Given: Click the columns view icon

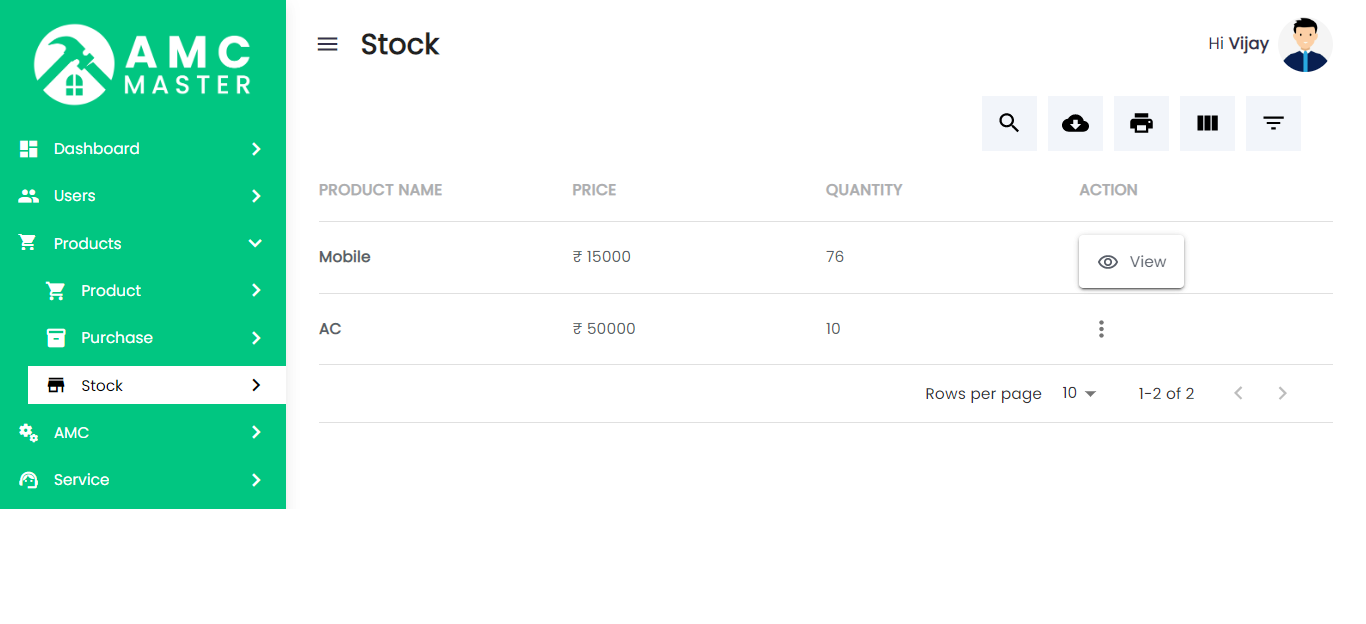Looking at the screenshot, I should (1207, 123).
